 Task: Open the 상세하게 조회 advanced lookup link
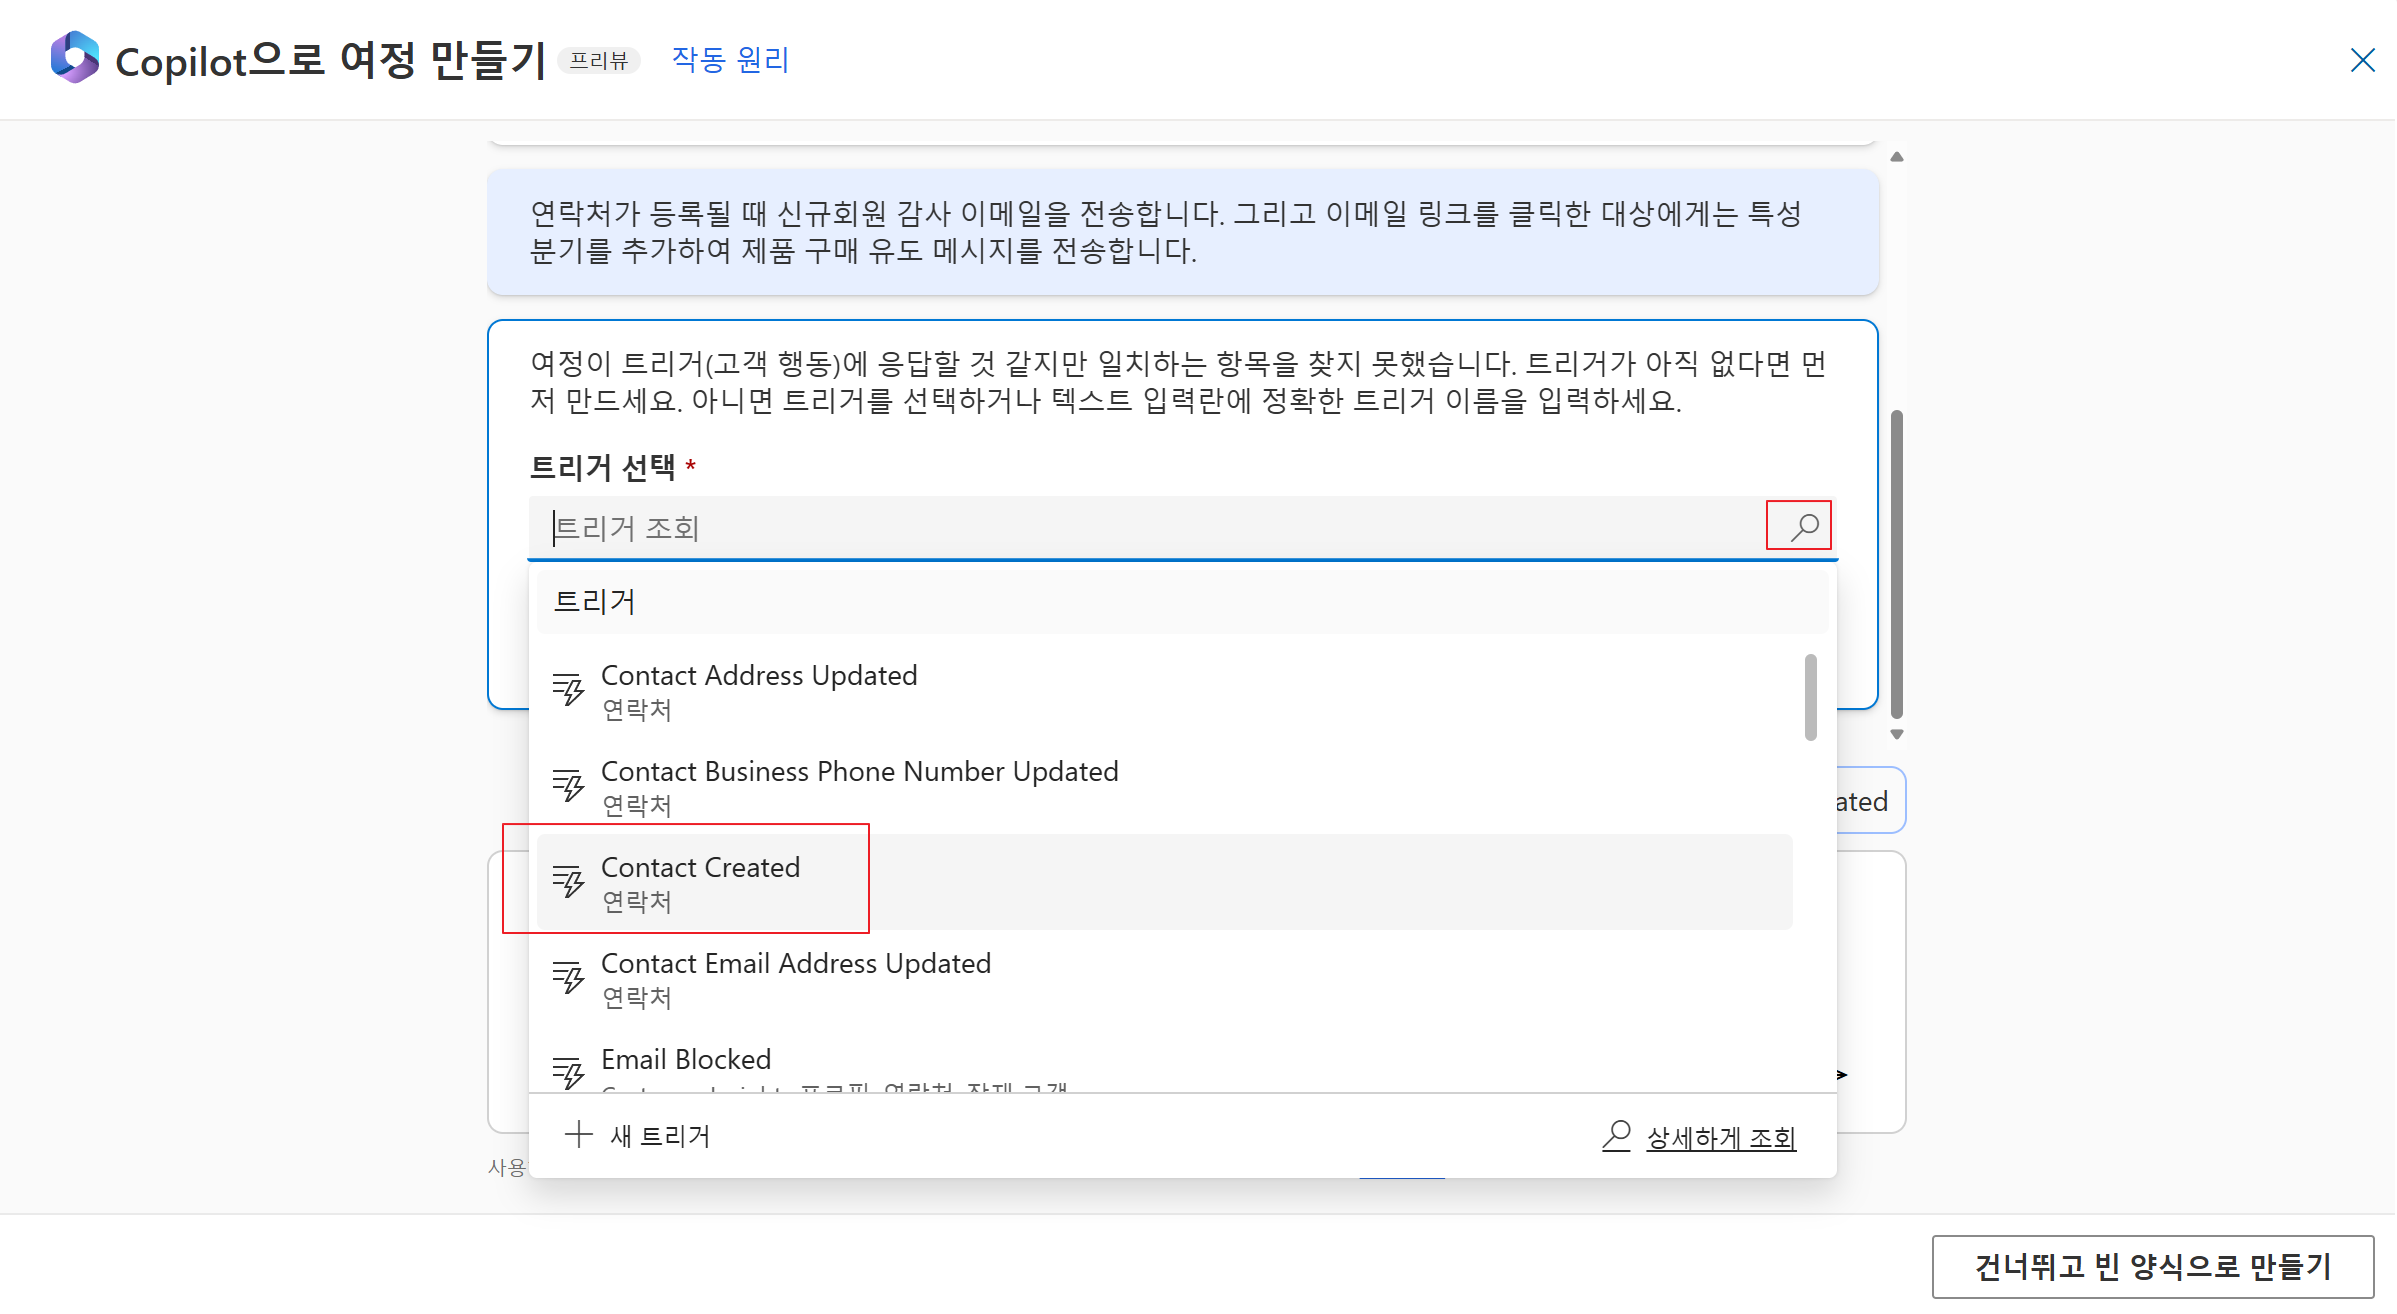point(1720,1138)
